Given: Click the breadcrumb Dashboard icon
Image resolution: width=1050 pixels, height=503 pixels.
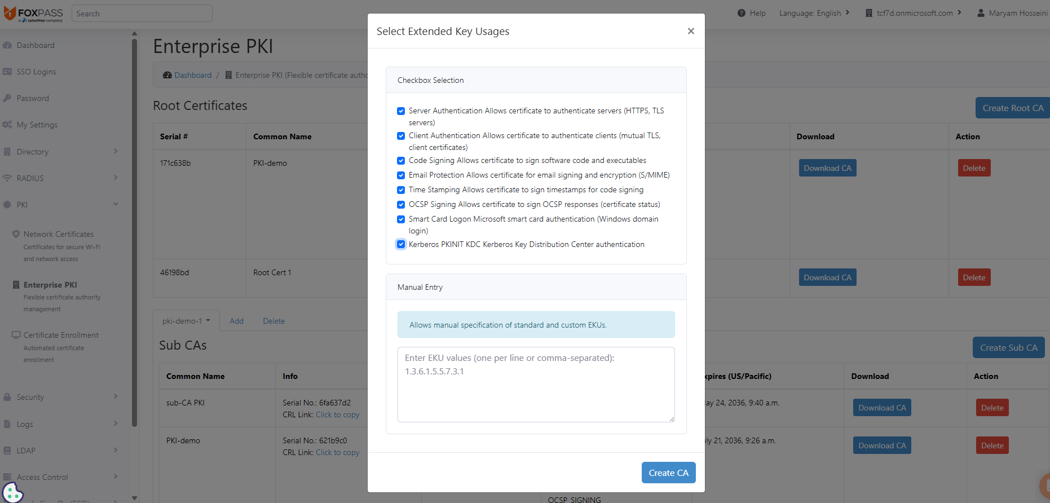Looking at the screenshot, I should point(167,75).
